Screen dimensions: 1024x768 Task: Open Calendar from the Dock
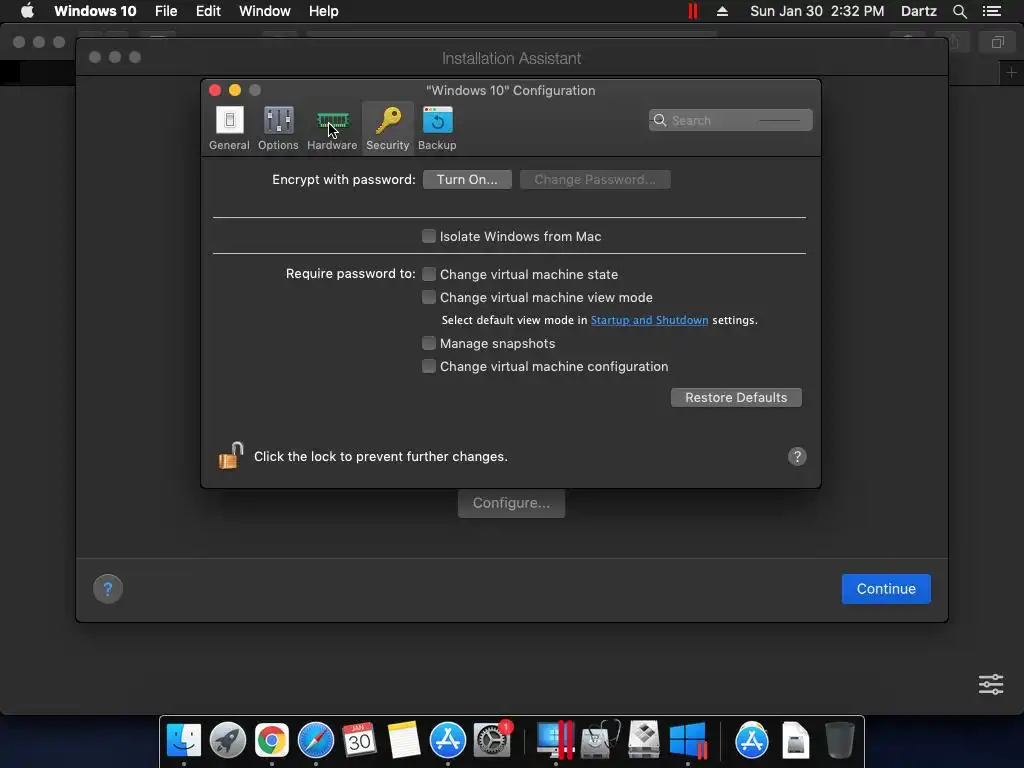tap(359, 740)
